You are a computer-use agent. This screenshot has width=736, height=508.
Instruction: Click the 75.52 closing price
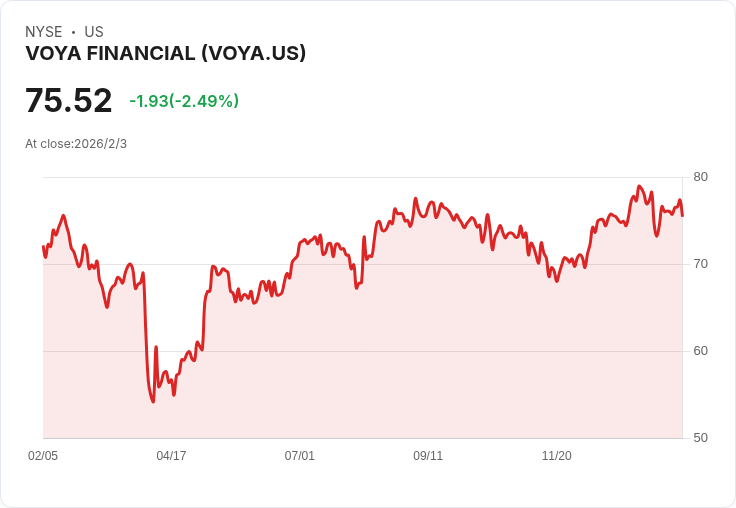pyautogui.click(x=68, y=101)
